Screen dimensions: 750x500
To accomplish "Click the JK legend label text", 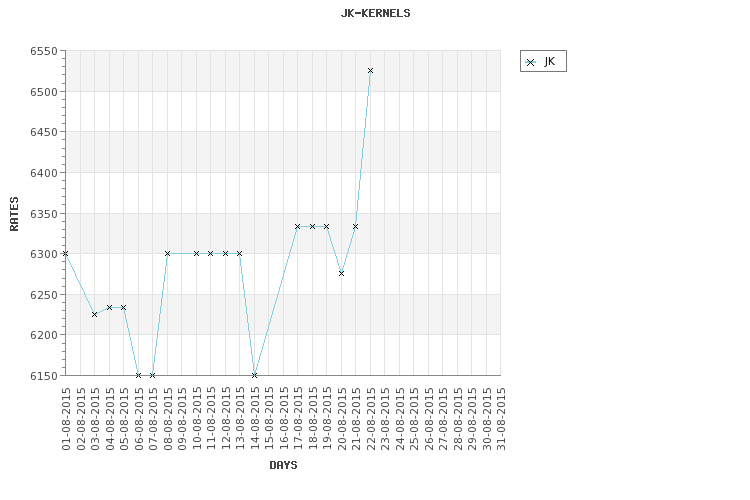I will click(x=550, y=62).
